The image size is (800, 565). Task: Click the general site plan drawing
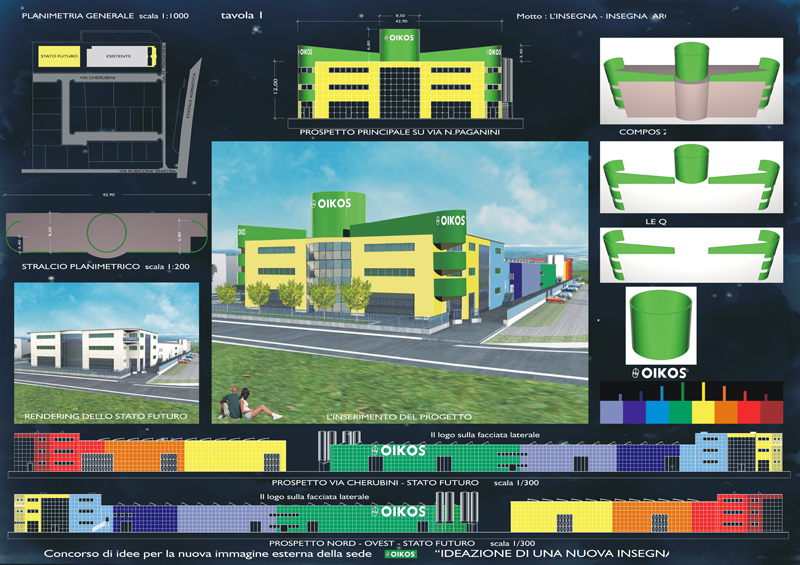click(x=111, y=102)
